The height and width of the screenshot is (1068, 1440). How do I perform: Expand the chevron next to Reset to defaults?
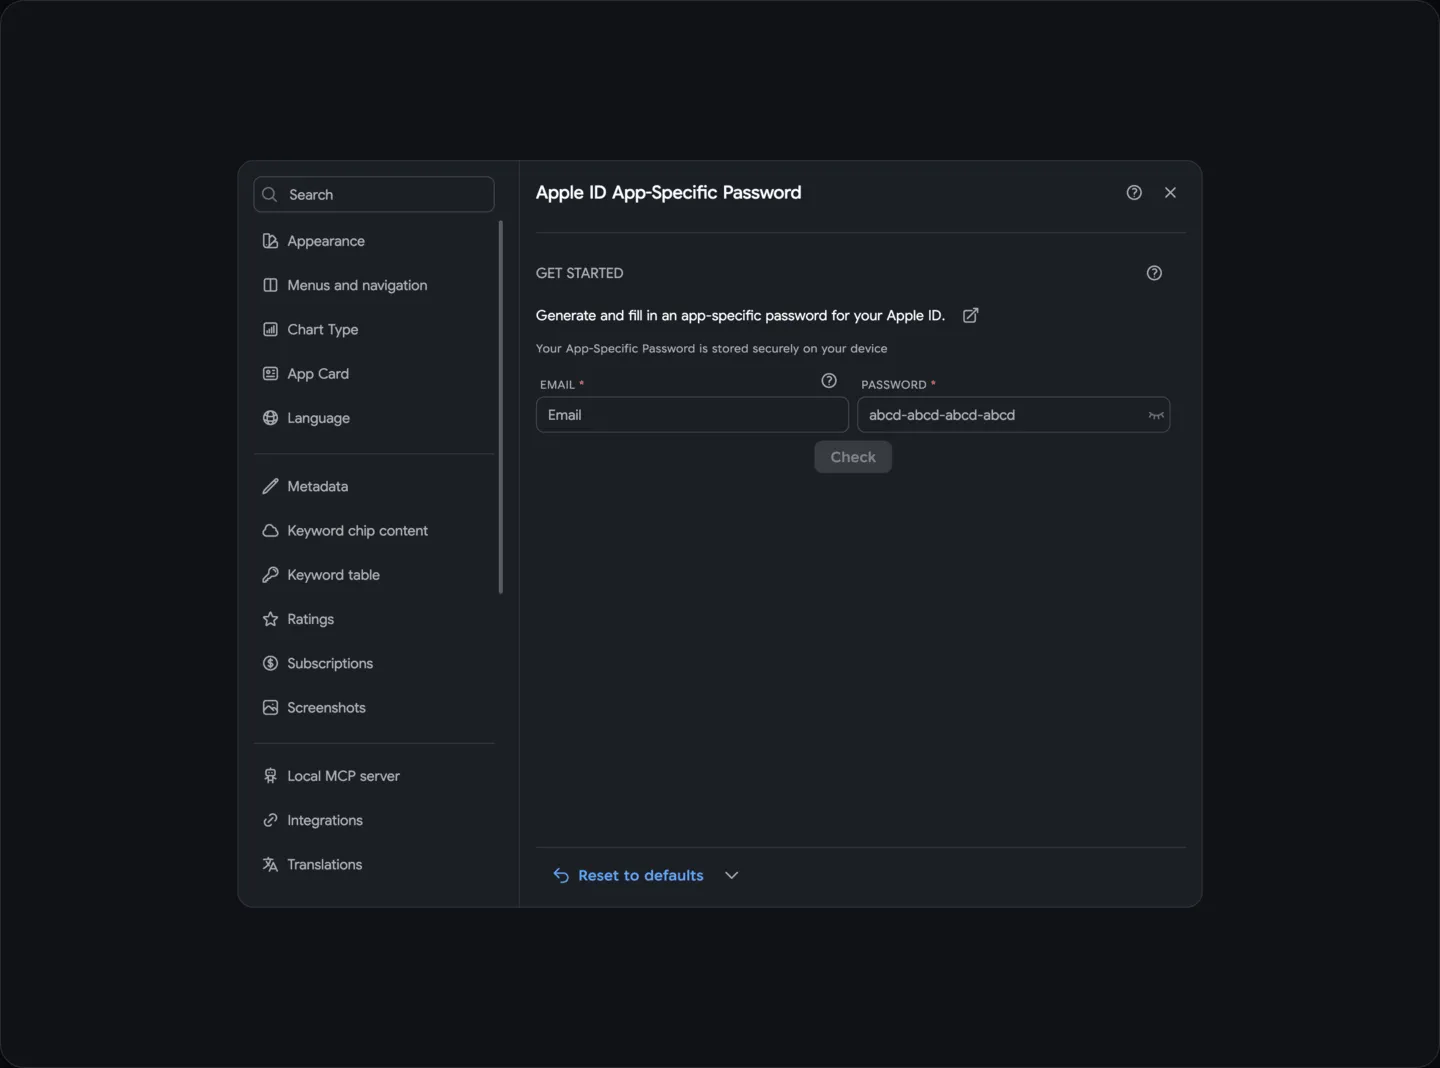pos(732,876)
